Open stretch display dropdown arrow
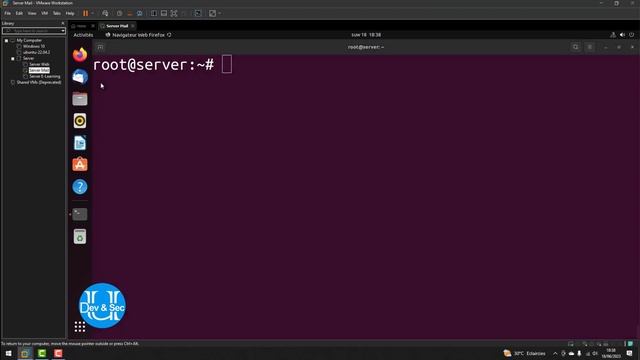The image size is (640, 360). pyautogui.click(x=220, y=13)
